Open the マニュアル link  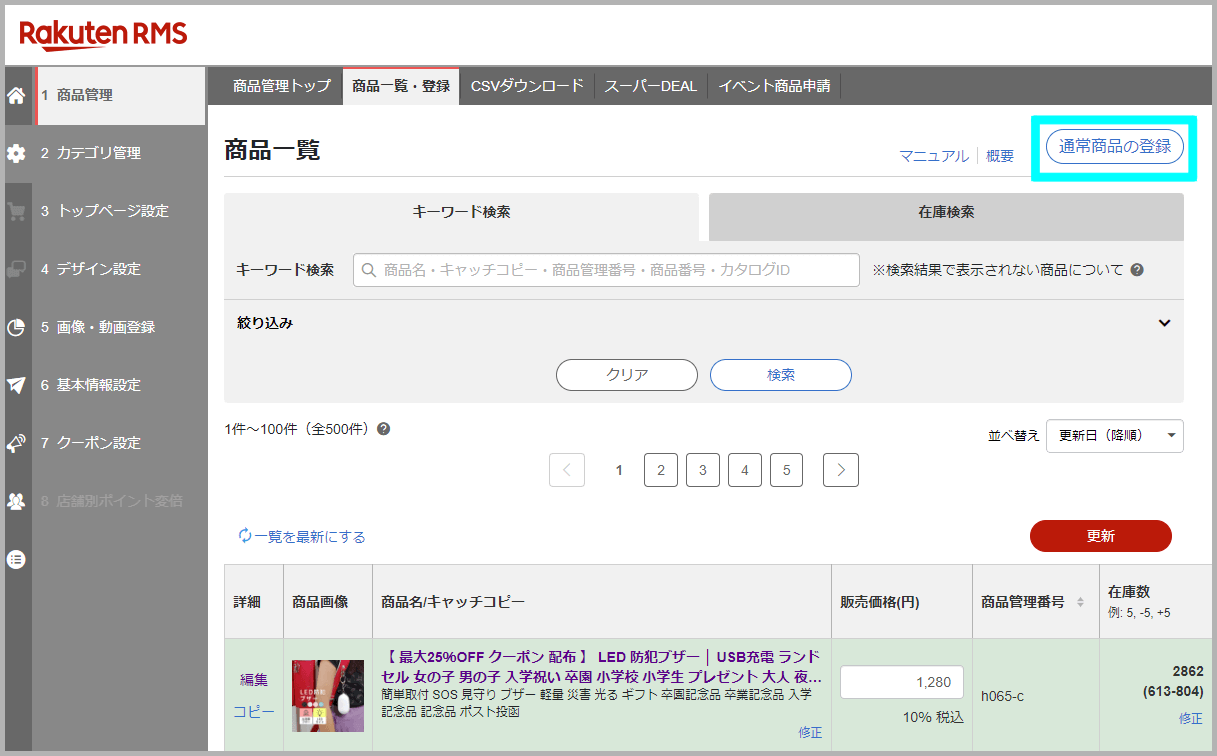[934, 156]
